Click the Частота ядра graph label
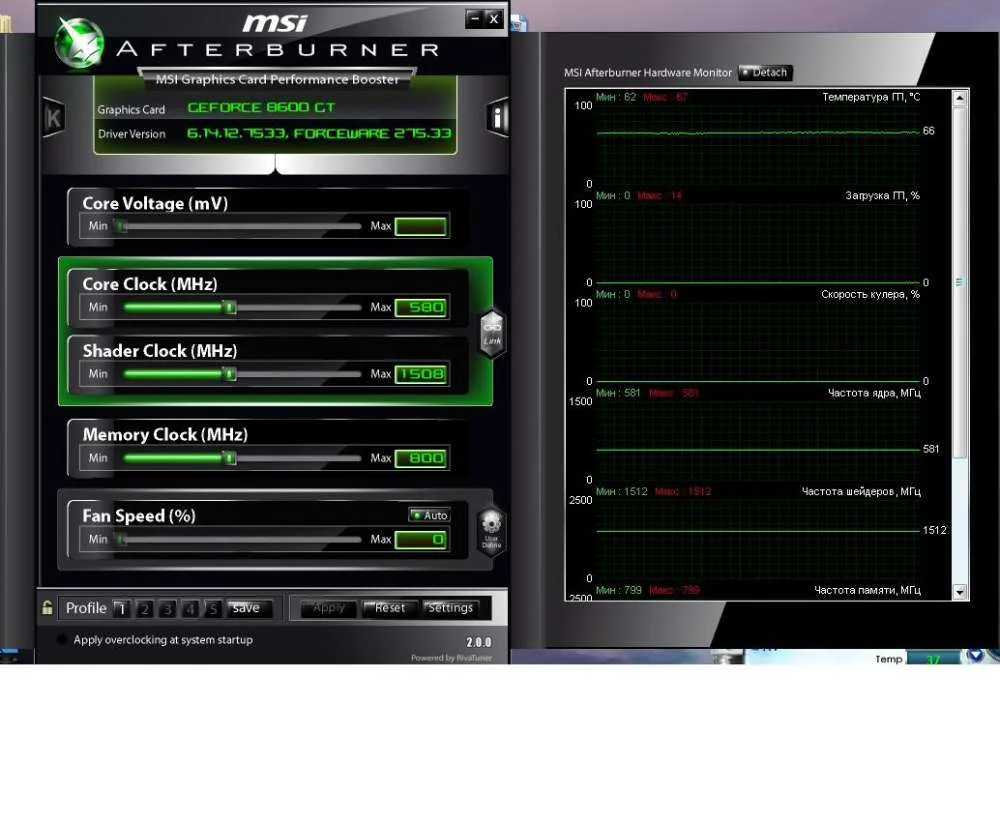Image resolution: width=1000 pixels, height=823 pixels. pyautogui.click(x=874, y=393)
